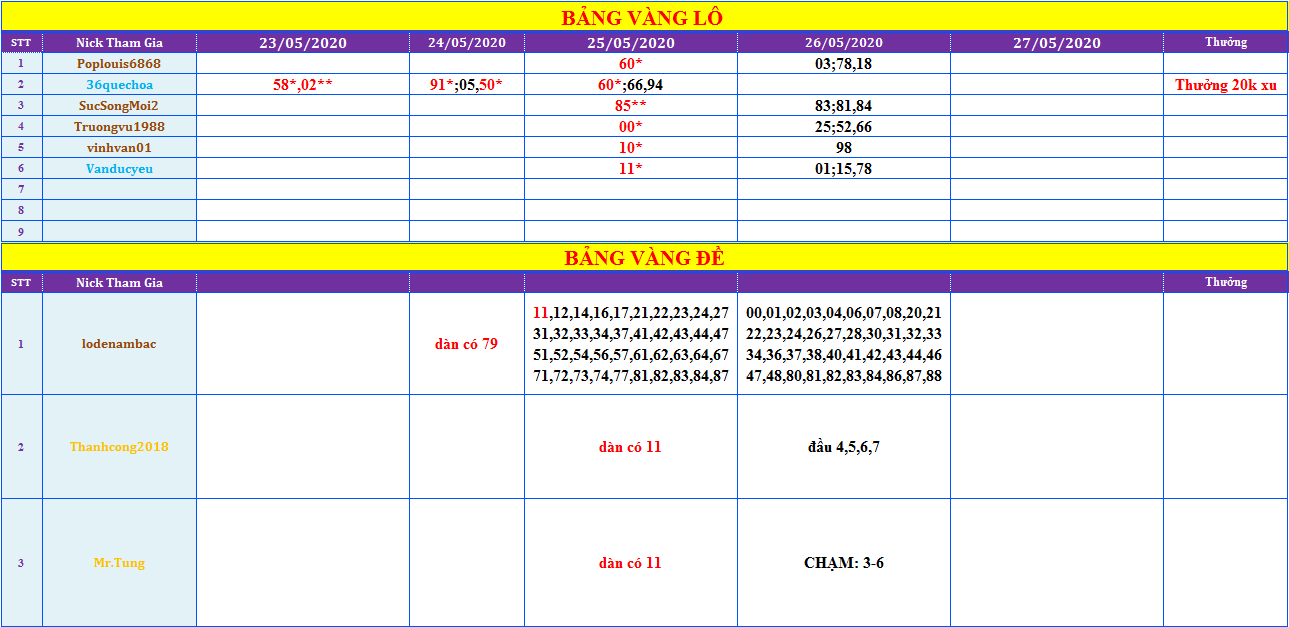
Task: Click the dàn có 79 cell
Action: pos(467,343)
